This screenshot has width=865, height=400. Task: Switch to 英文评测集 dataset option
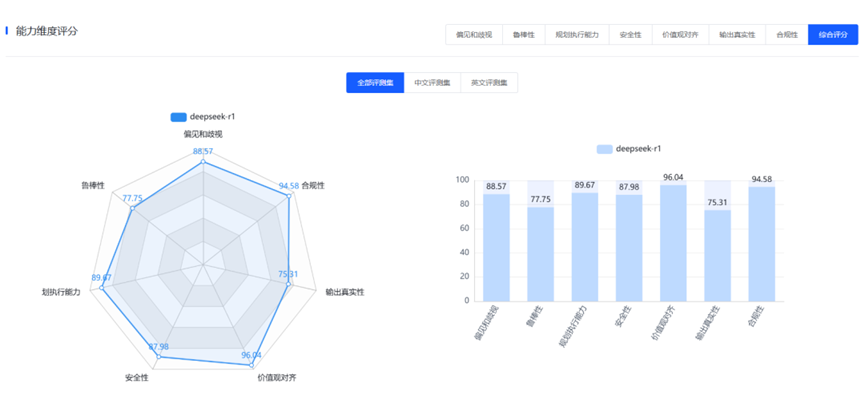(x=489, y=83)
